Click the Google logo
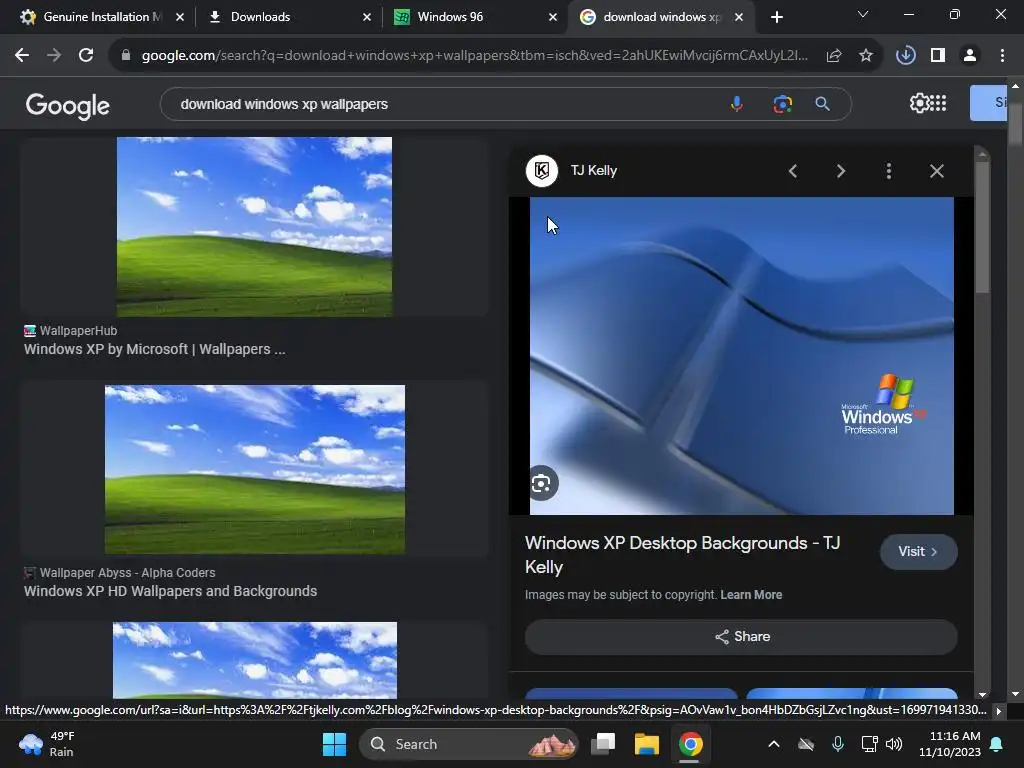Viewport: 1024px width, 768px height. [x=67, y=105]
